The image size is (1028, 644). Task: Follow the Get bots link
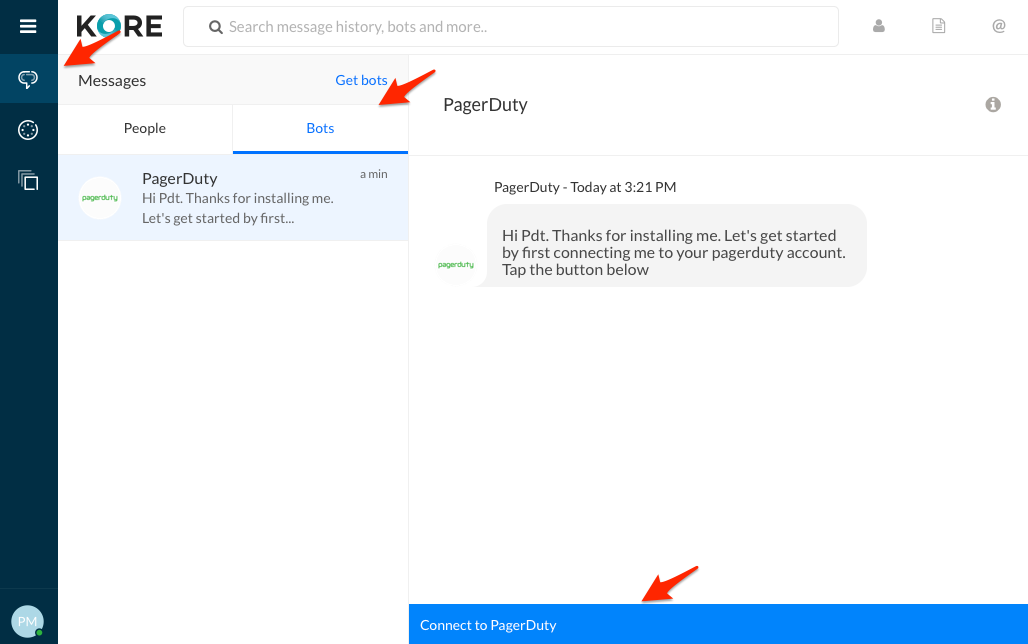tap(361, 80)
